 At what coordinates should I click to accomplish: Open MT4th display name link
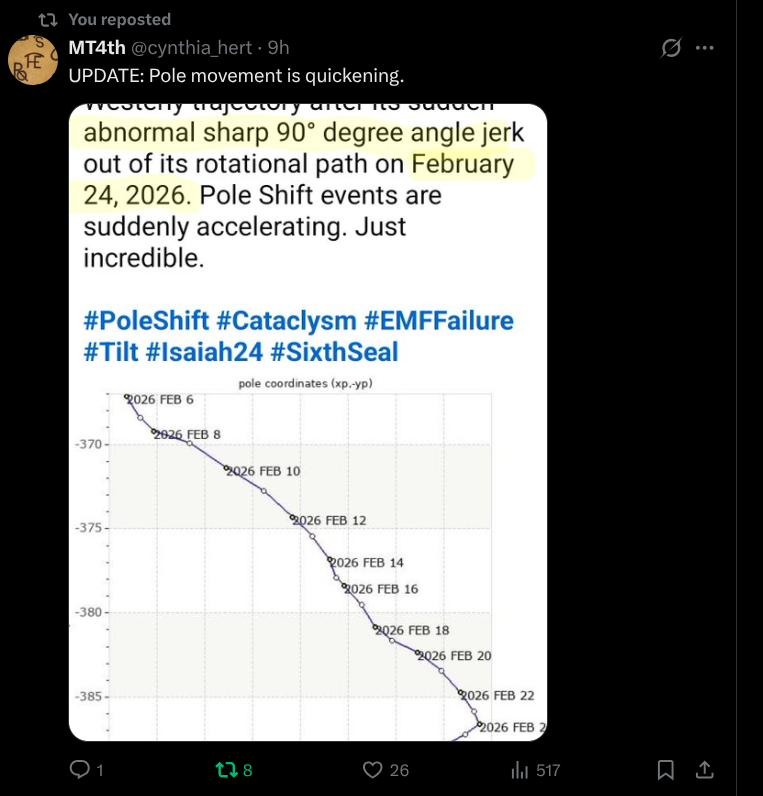point(97,47)
